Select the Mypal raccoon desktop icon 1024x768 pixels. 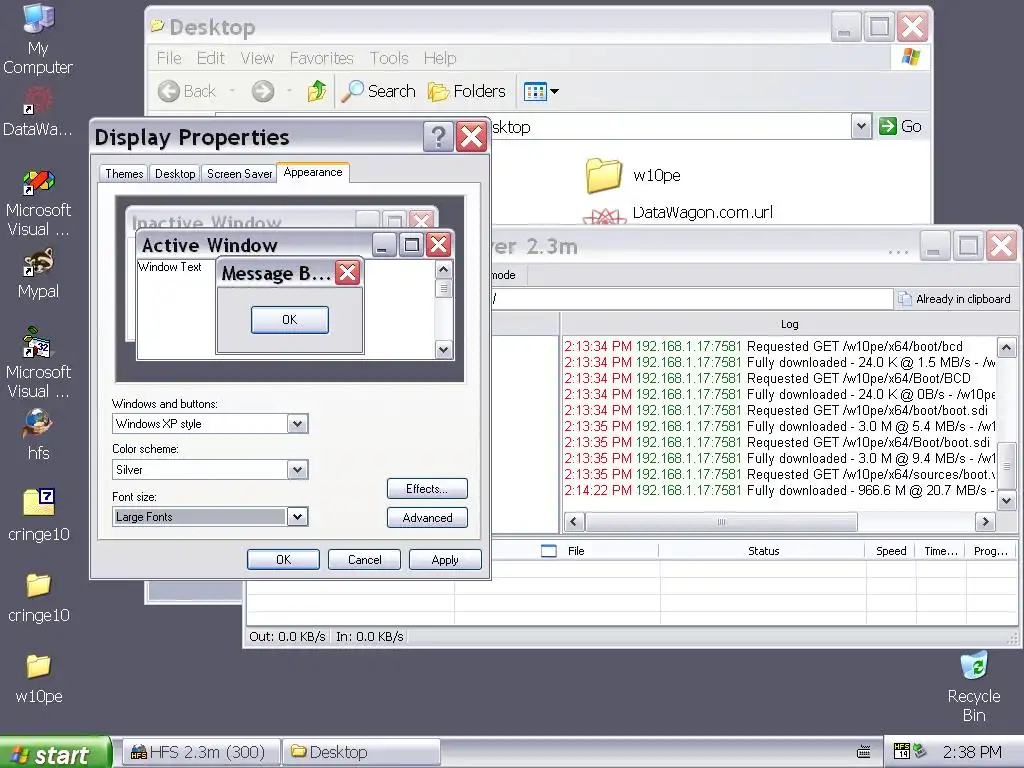(x=38, y=273)
